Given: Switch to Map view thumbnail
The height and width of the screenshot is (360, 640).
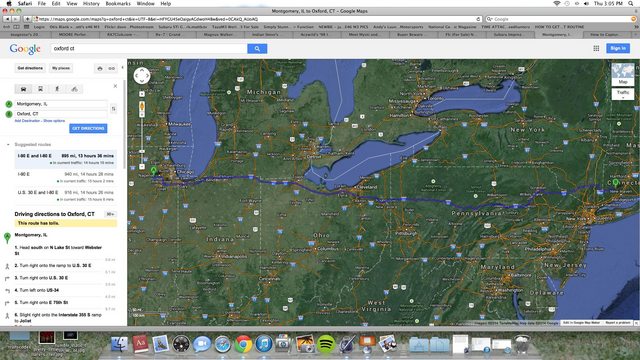Looking at the screenshot, I should pos(623,74).
